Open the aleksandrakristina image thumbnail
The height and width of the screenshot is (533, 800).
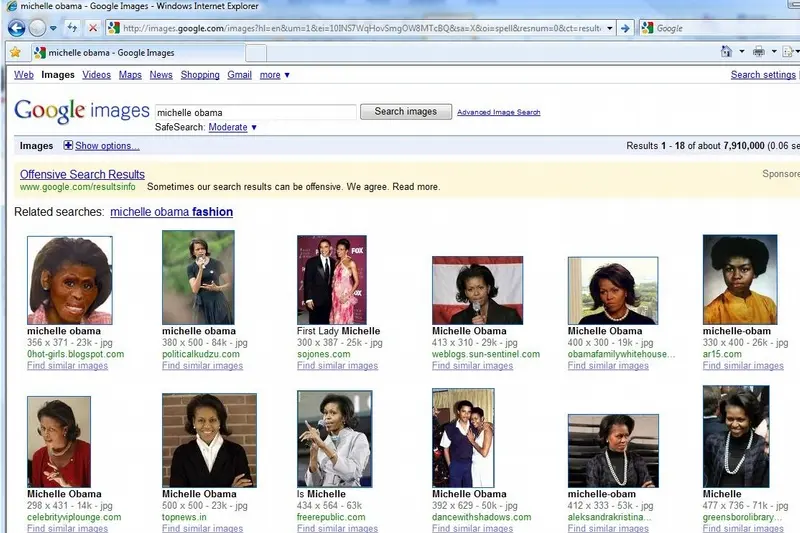(613, 451)
